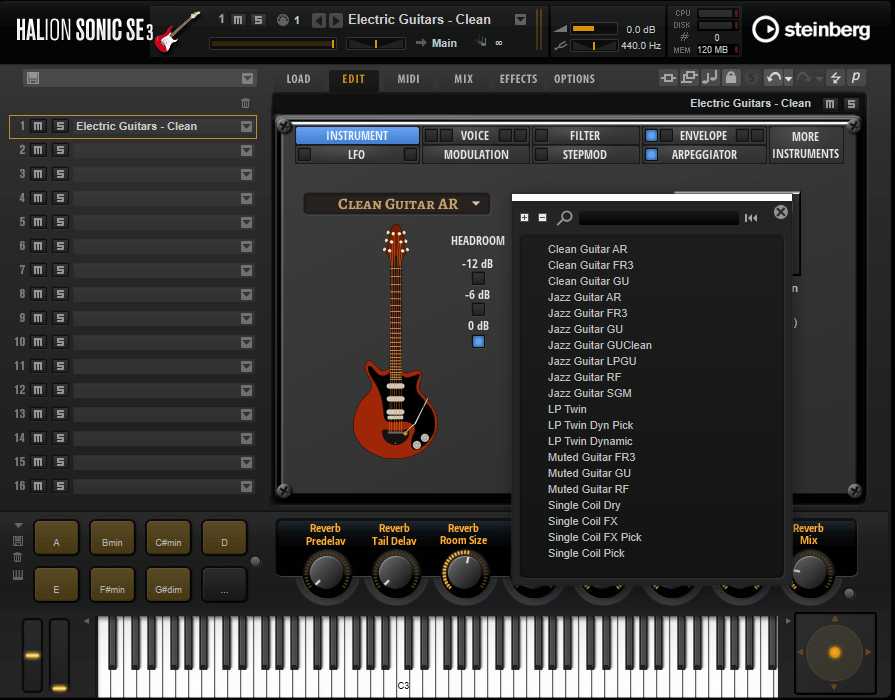Open Clean Guitar AR preset dropdown

click(x=477, y=203)
